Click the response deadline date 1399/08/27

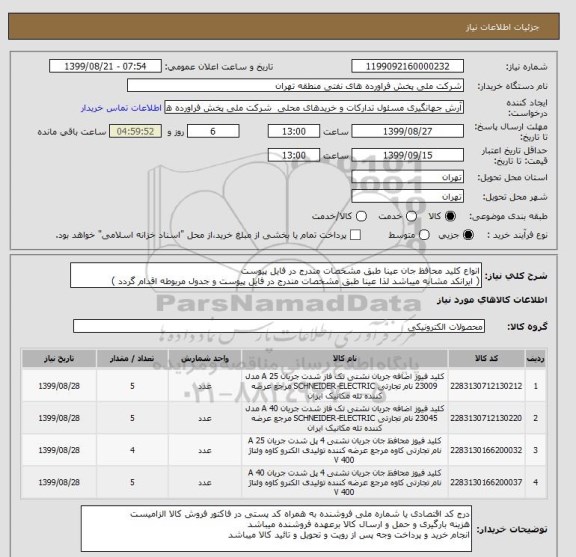407,132
